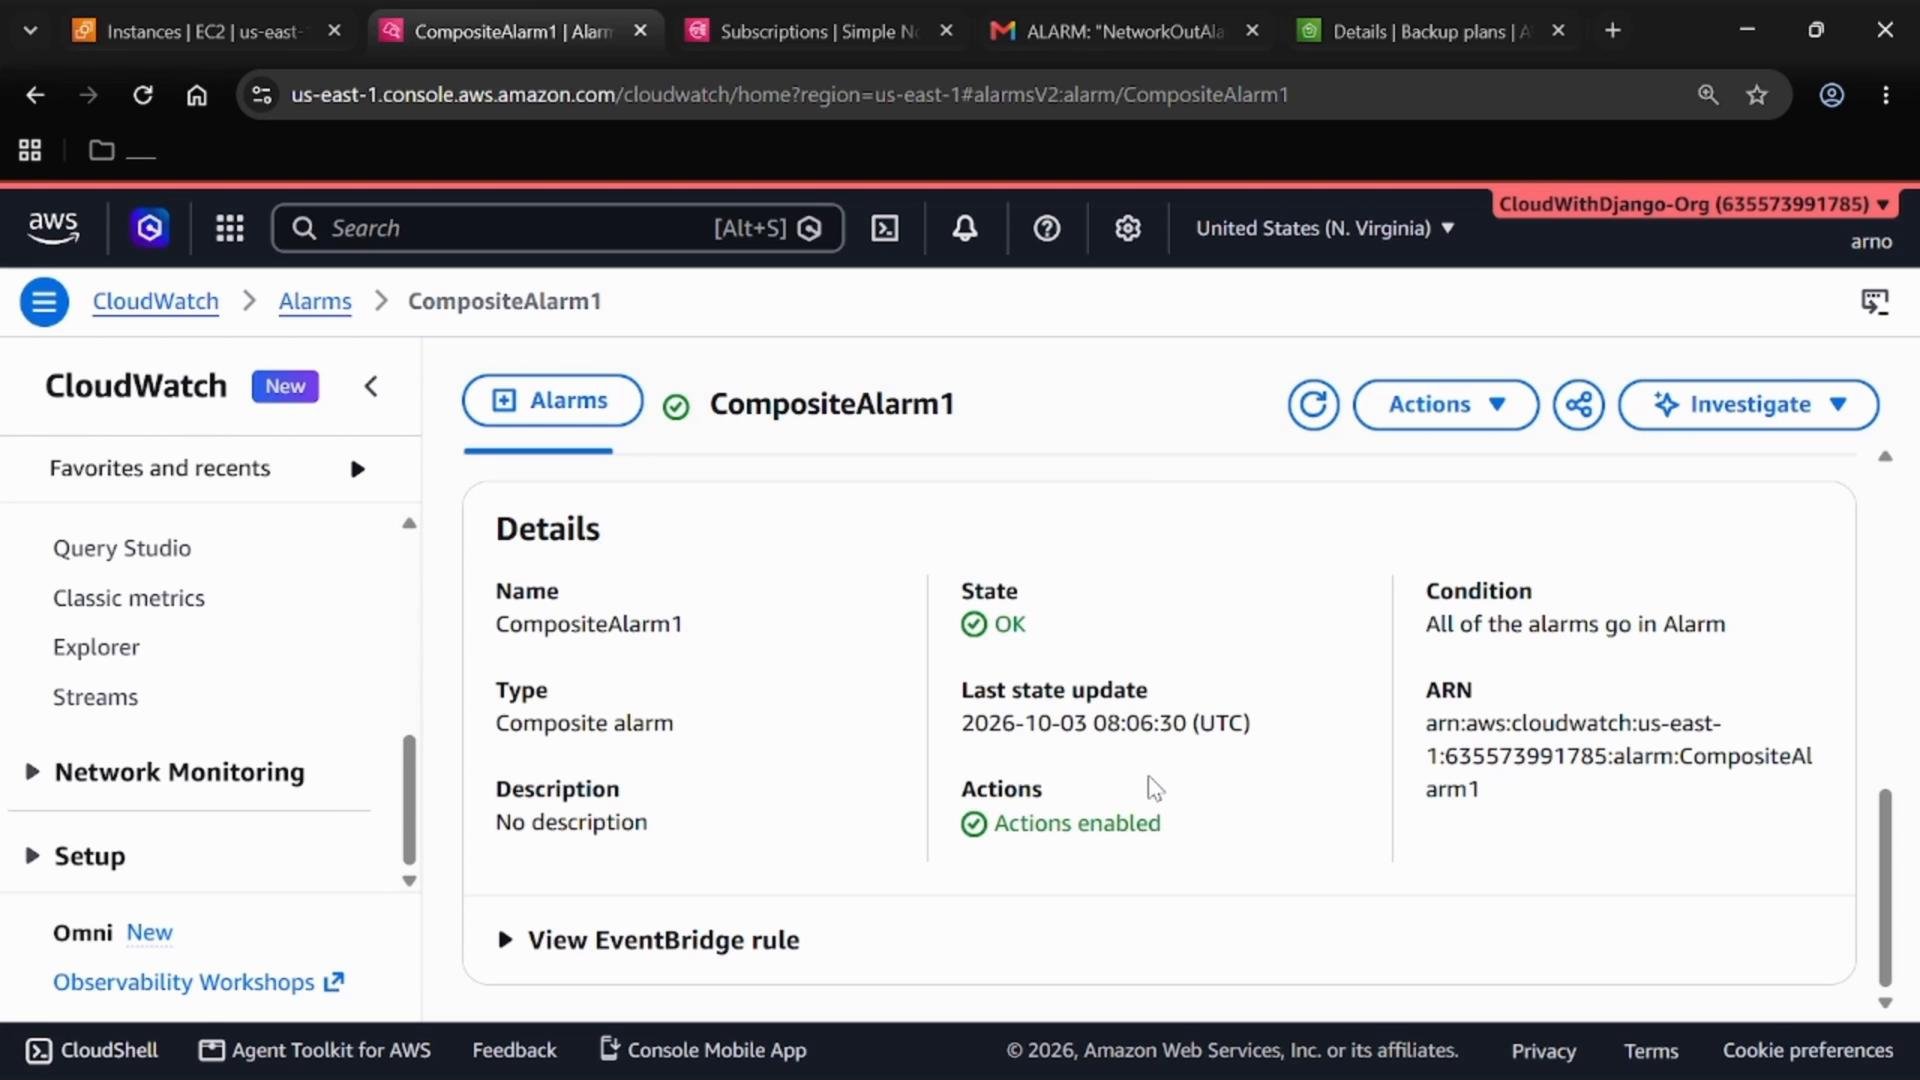Follow the CloudWatch breadcrumb link
The height and width of the screenshot is (1080, 1920).
155,301
